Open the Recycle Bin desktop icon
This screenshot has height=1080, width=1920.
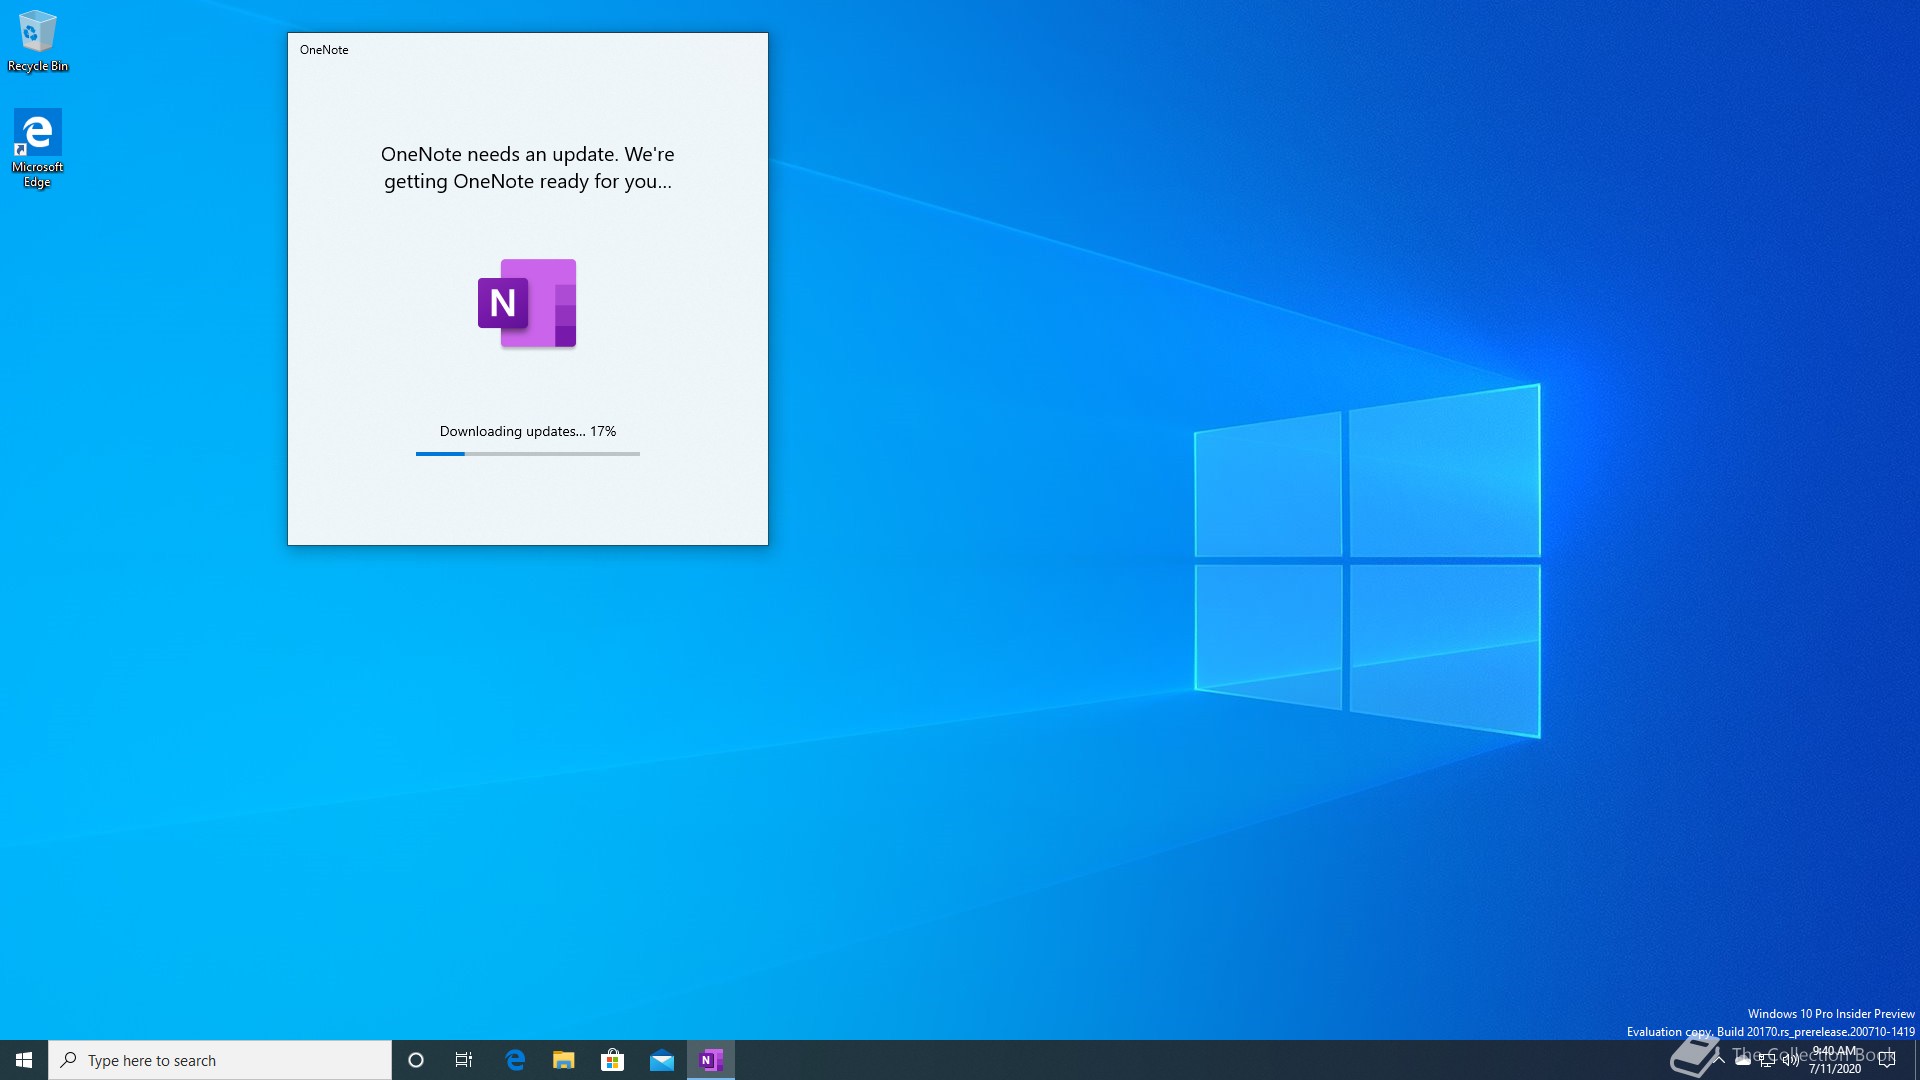coord(38,41)
